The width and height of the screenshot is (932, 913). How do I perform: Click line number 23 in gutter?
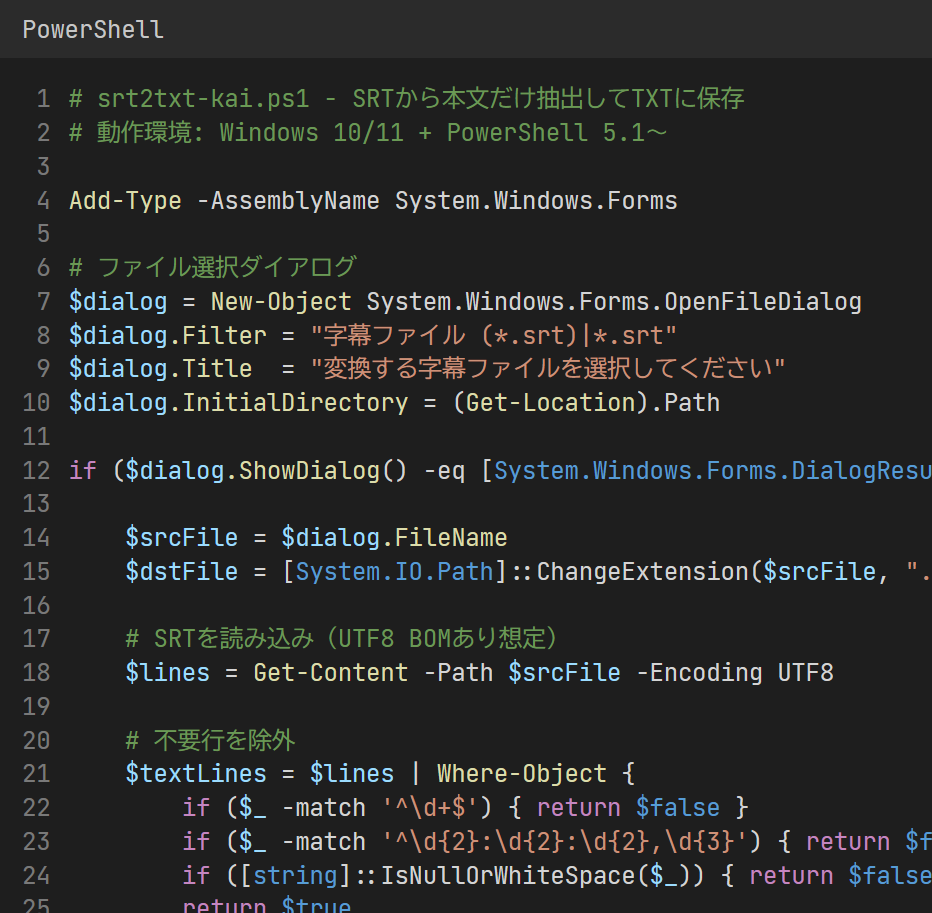[36, 842]
